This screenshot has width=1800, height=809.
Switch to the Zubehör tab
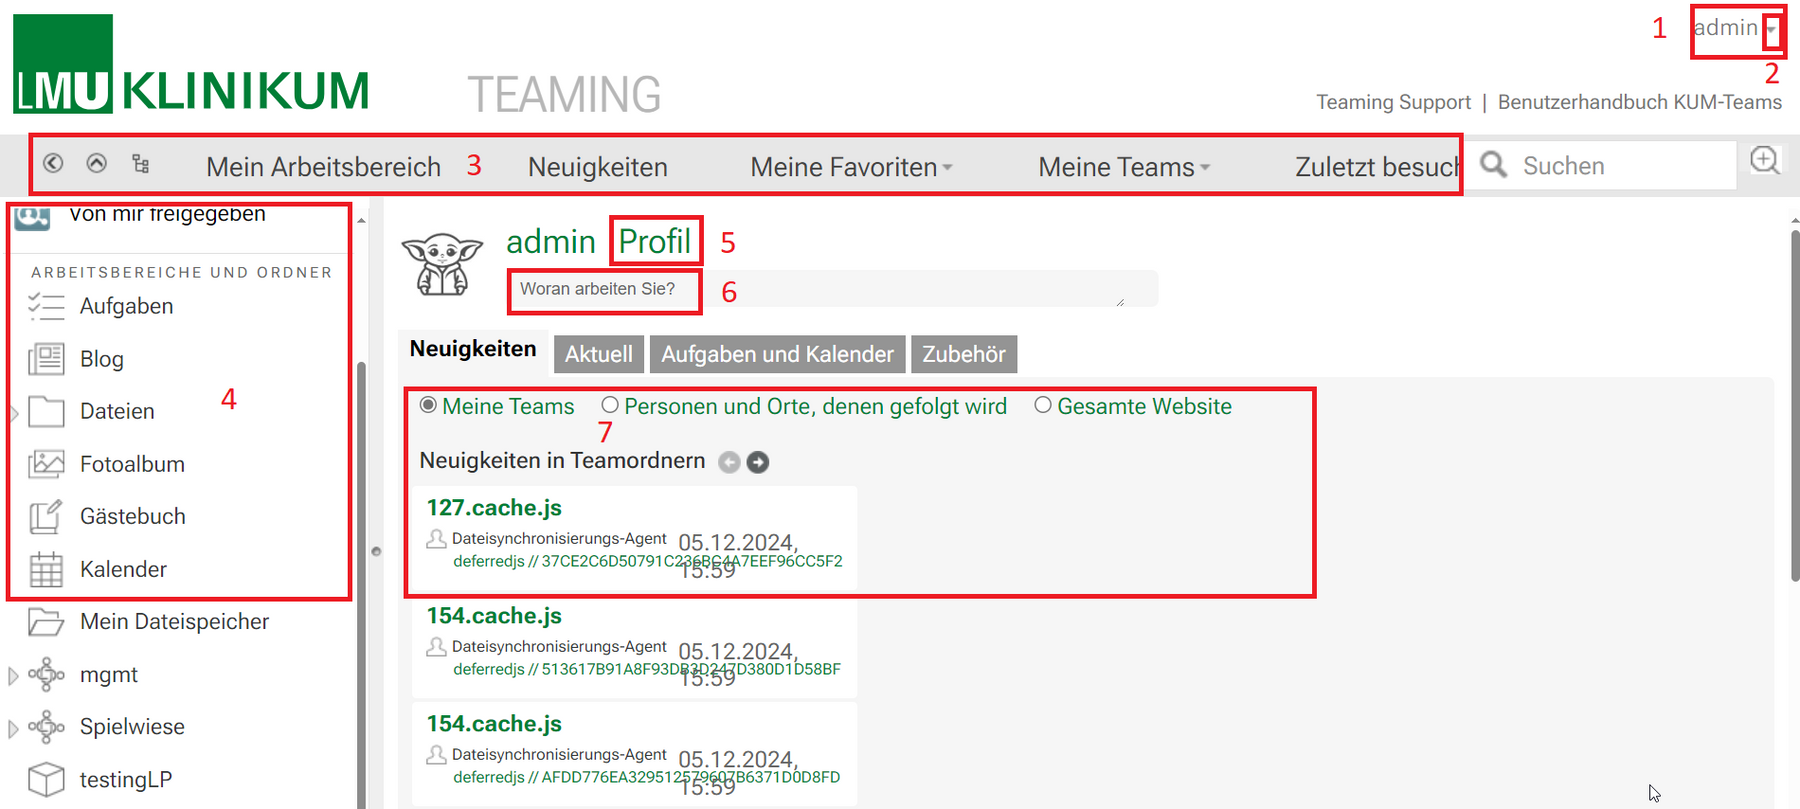click(964, 354)
